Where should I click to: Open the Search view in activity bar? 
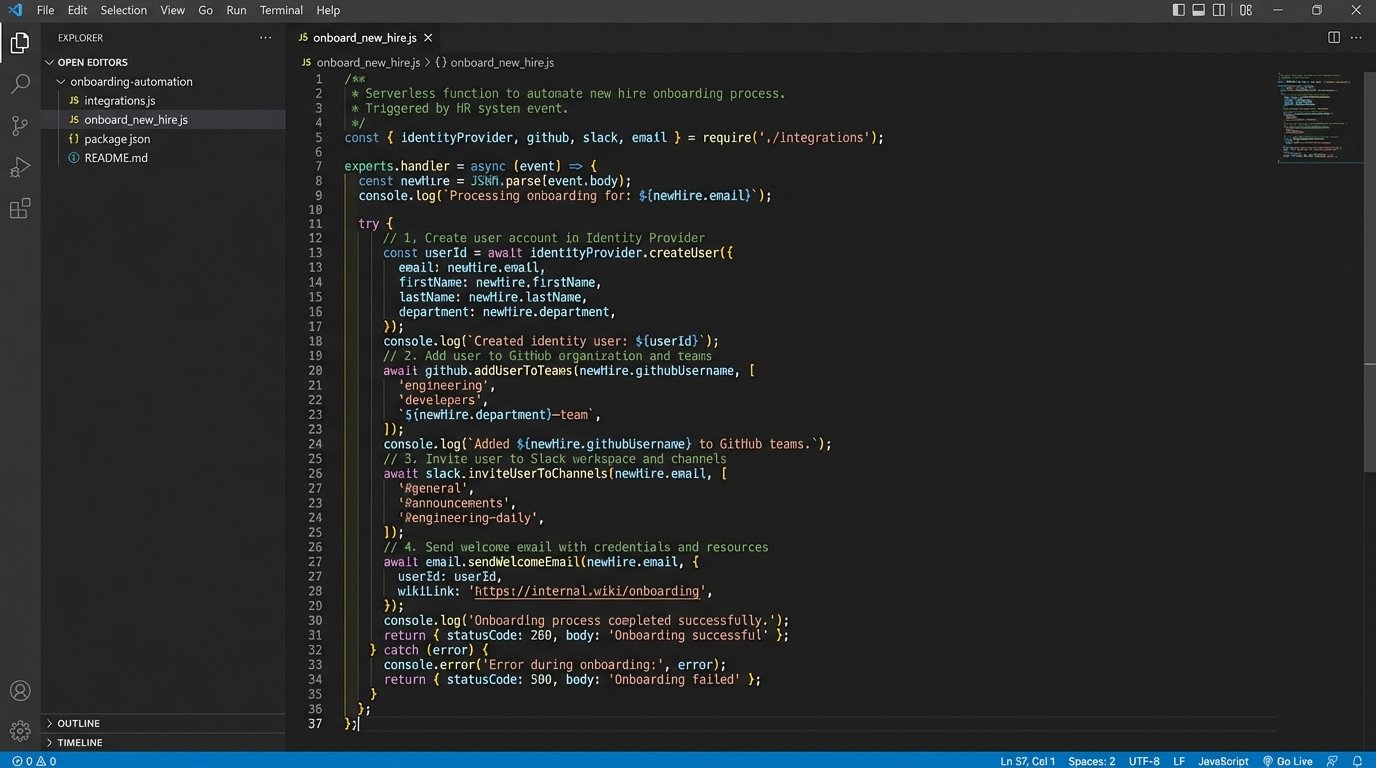pos(20,84)
